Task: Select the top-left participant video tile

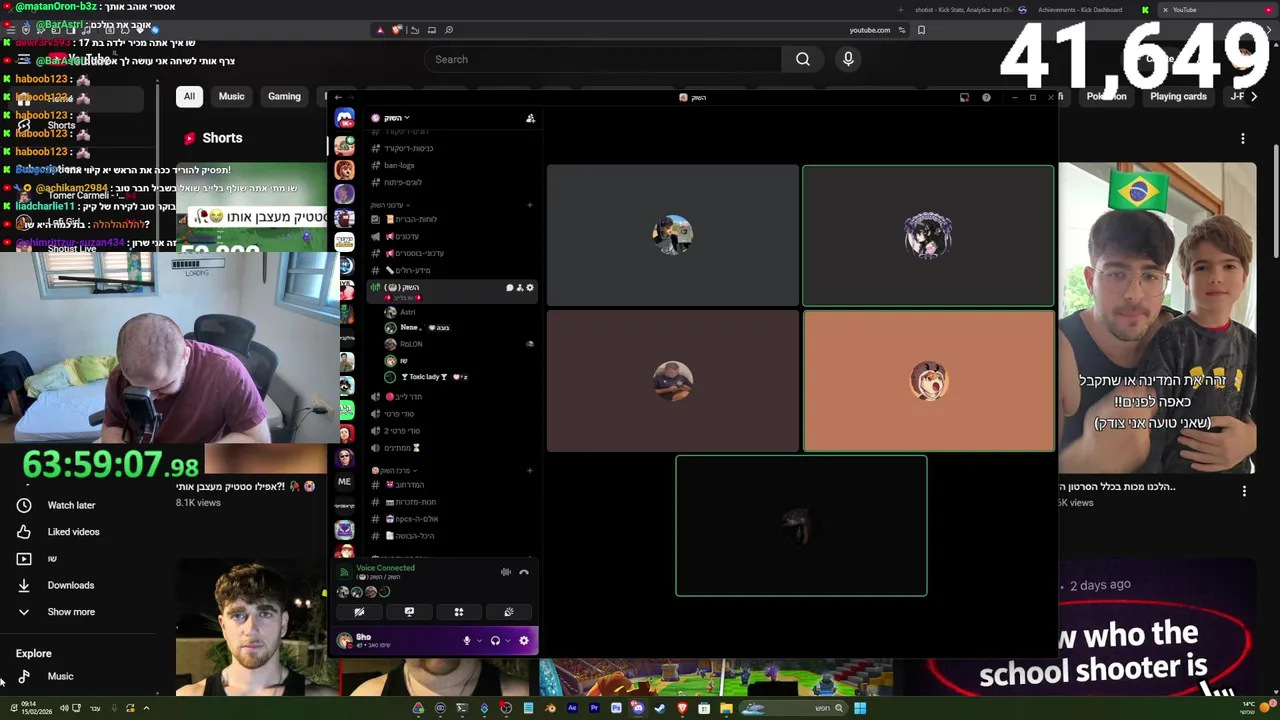Action: [x=673, y=235]
